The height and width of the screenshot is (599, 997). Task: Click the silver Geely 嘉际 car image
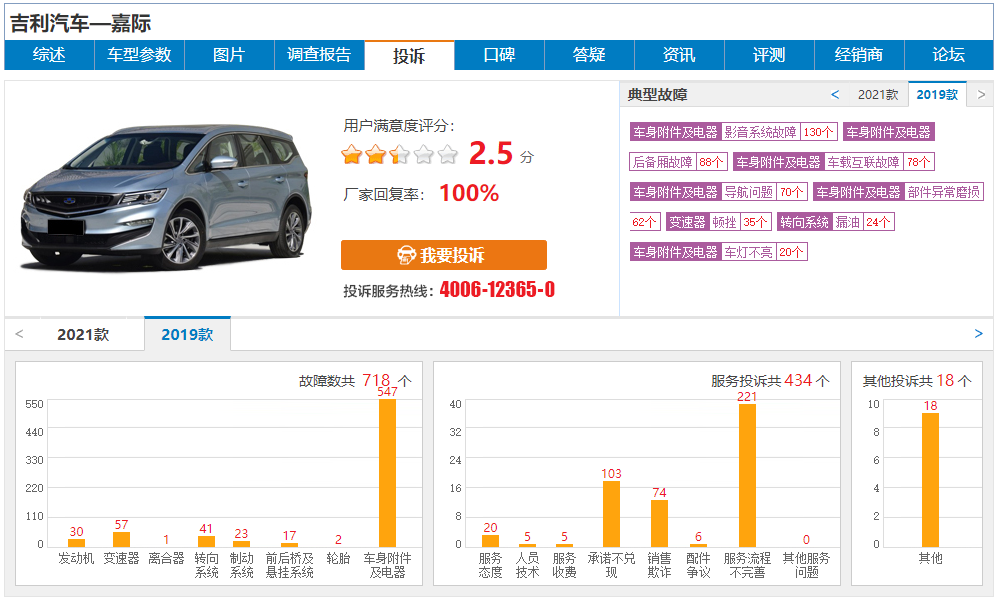167,197
